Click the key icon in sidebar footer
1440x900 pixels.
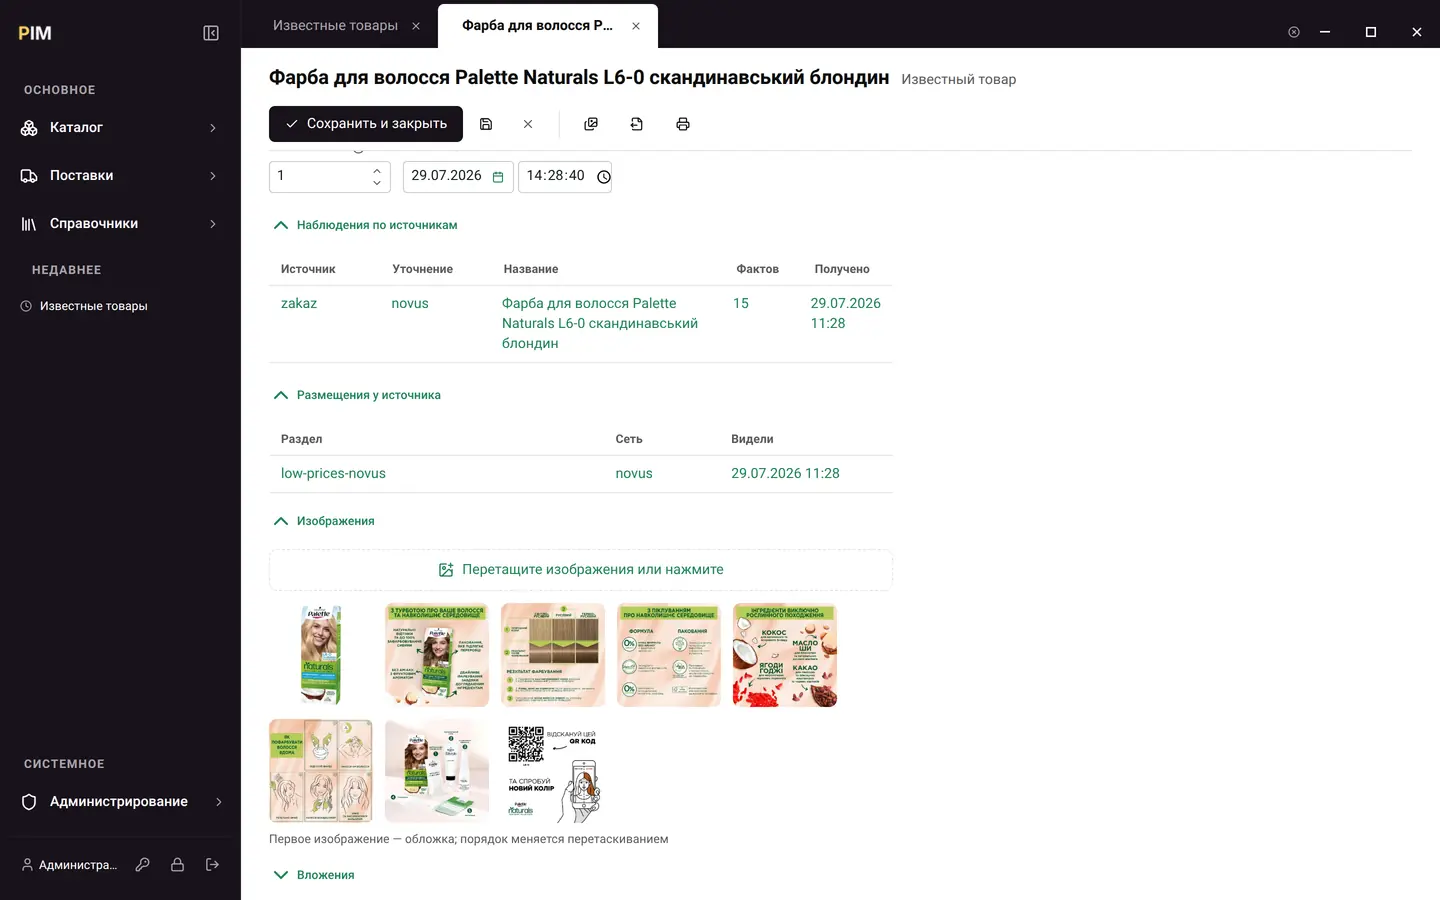(143, 865)
